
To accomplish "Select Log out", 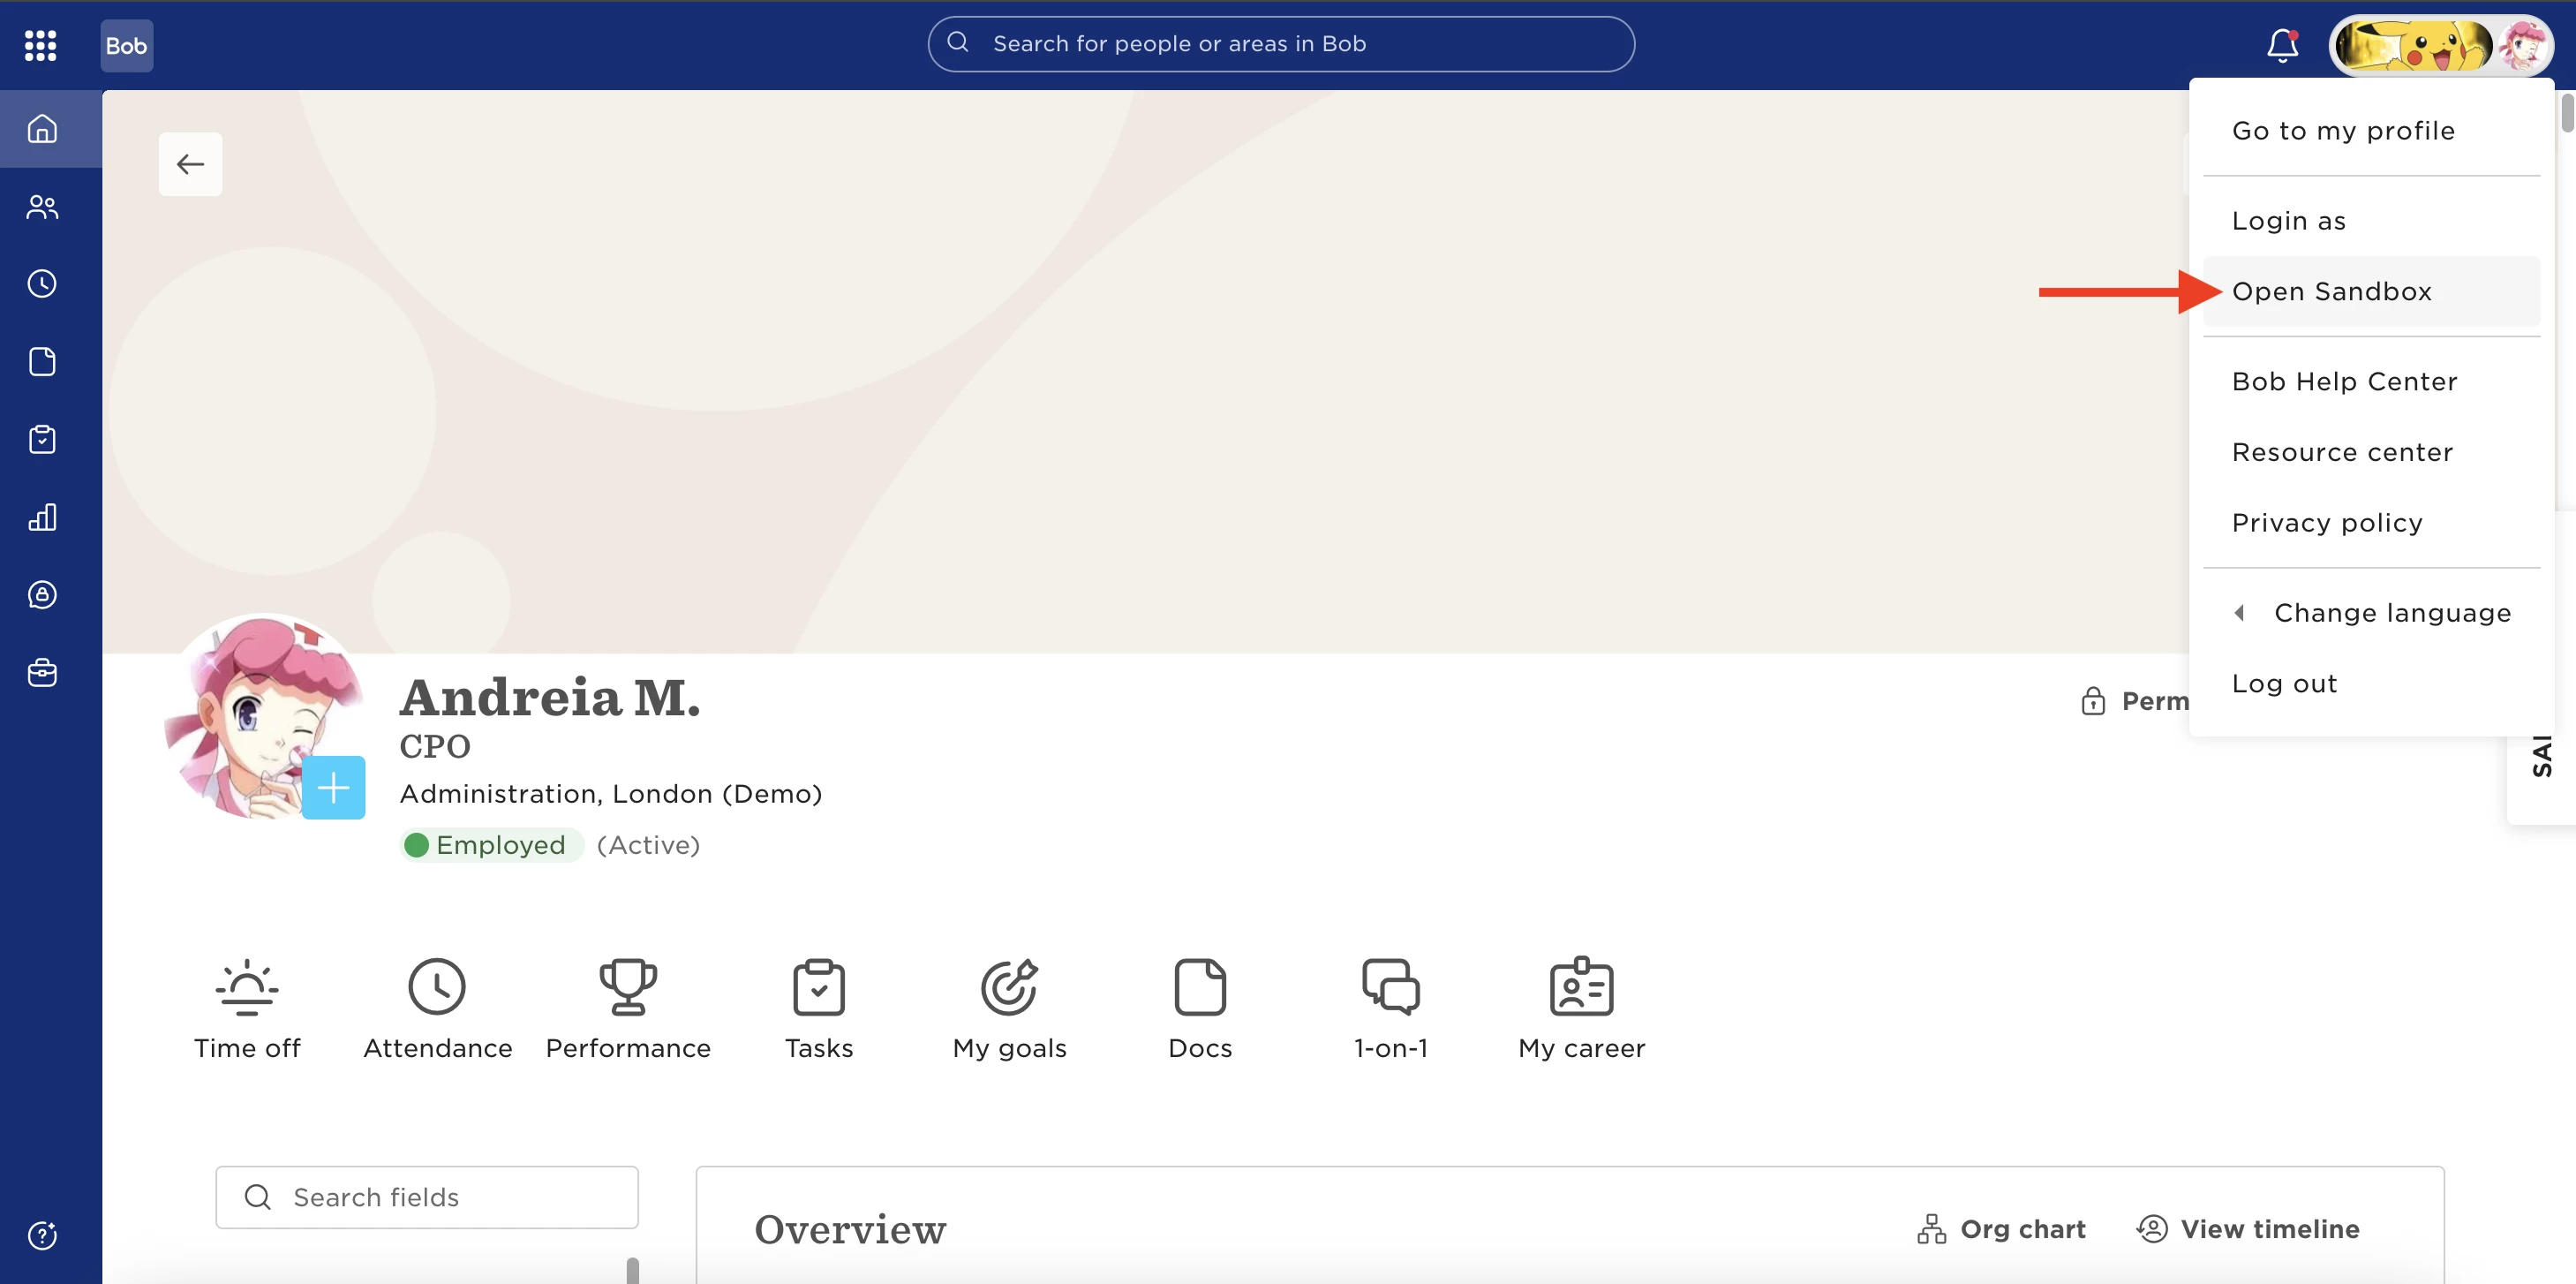I will [2371, 684].
